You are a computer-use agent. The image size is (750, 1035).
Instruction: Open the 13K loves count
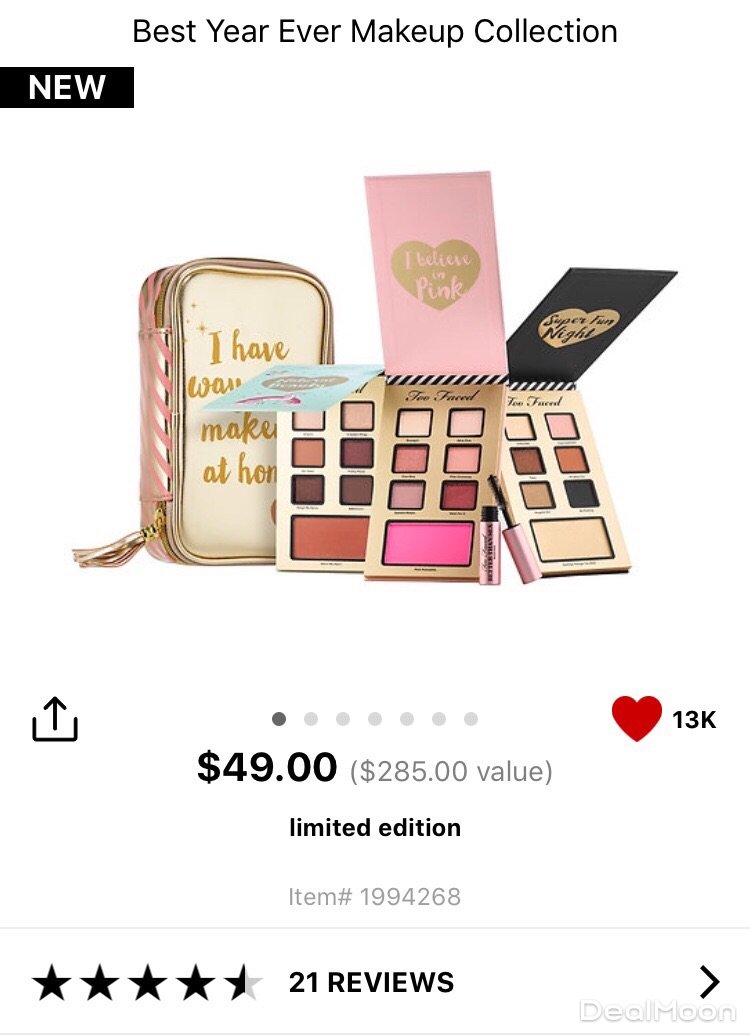click(694, 719)
